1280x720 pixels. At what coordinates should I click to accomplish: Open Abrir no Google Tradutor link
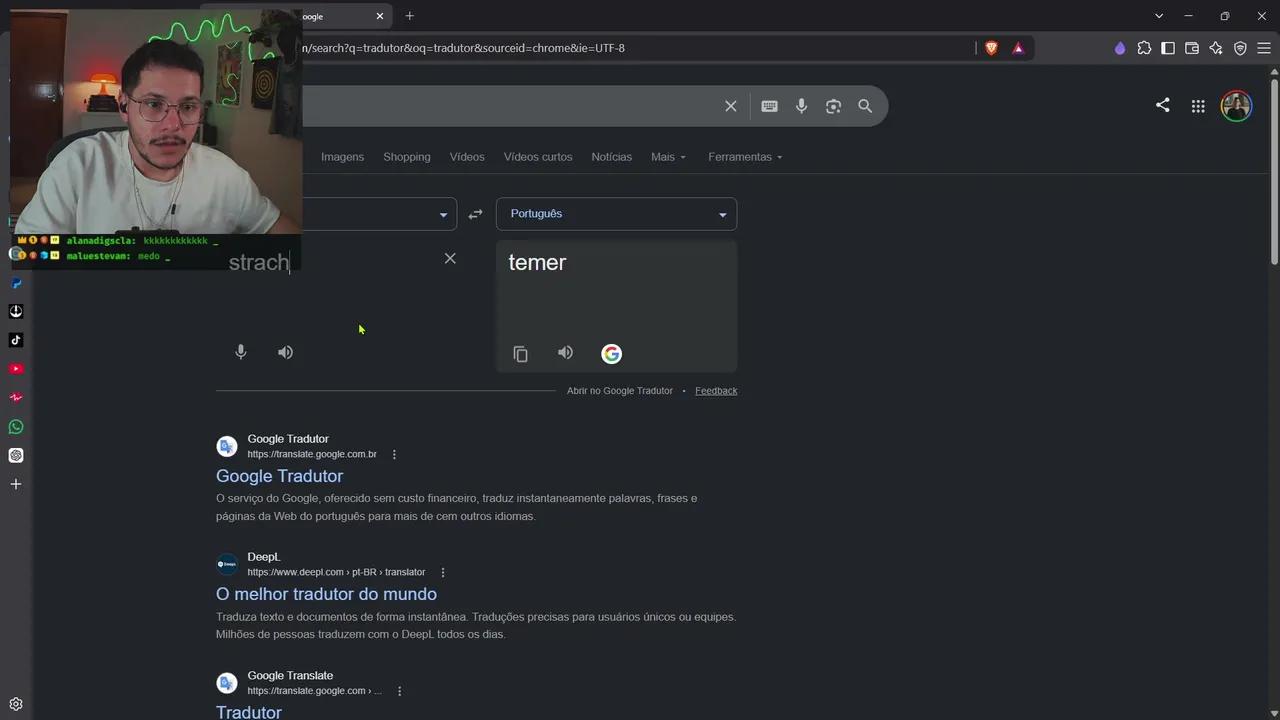click(x=620, y=391)
